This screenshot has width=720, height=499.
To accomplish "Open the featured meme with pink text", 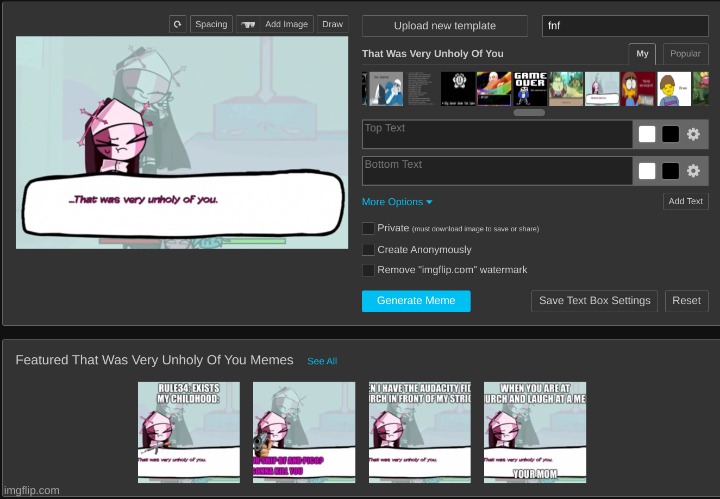I will pyautogui.click(x=304, y=432).
